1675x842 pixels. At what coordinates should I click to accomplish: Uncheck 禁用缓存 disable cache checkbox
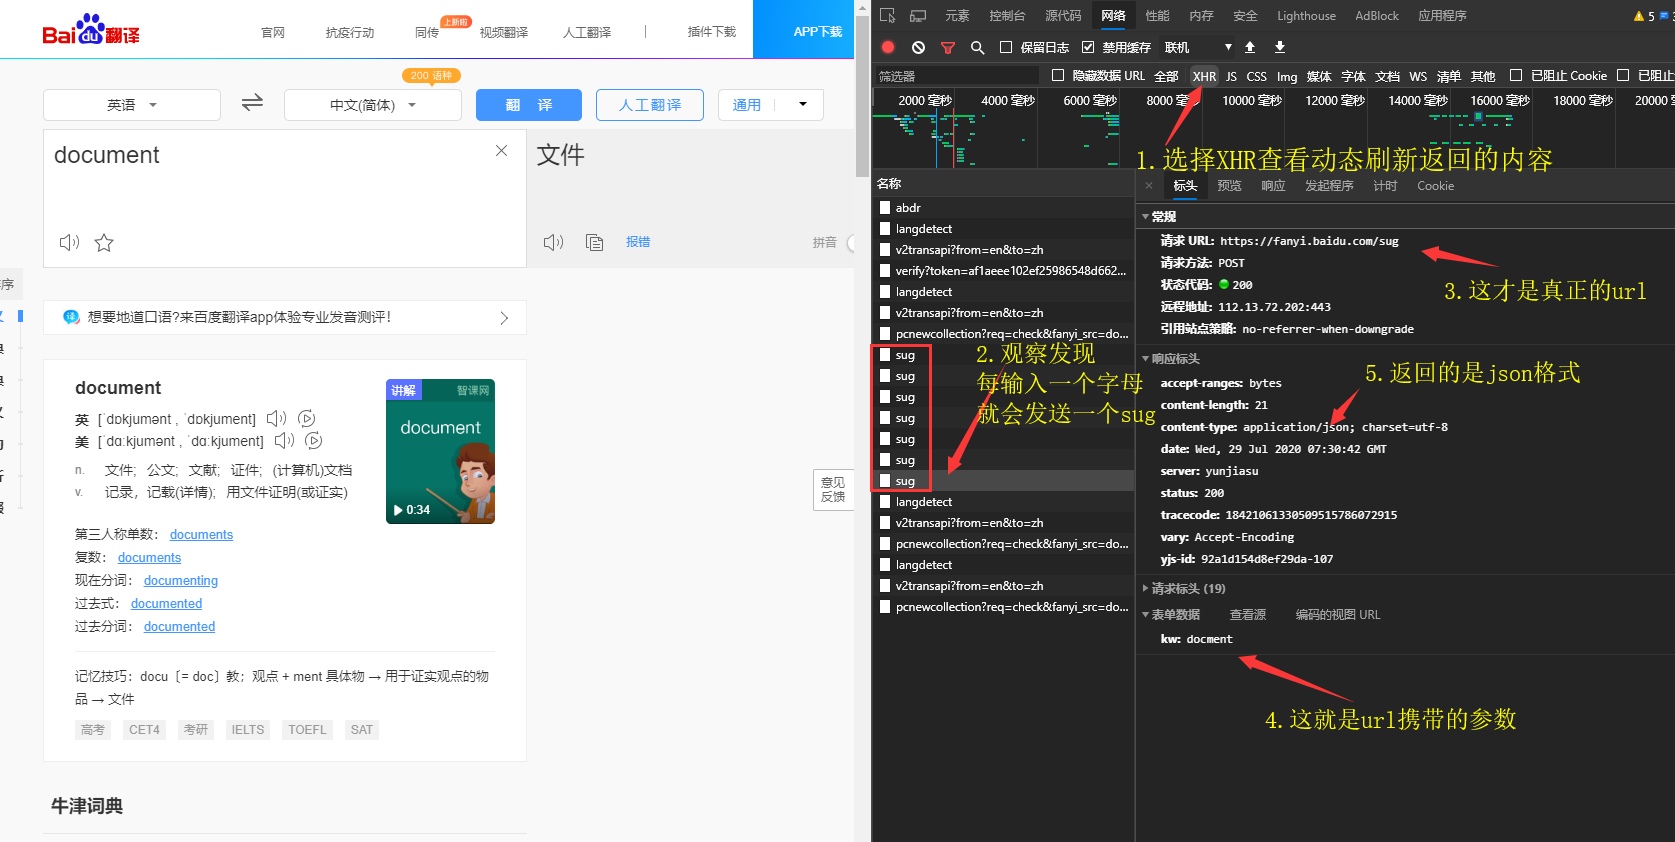pyautogui.click(x=1088, y=47)
